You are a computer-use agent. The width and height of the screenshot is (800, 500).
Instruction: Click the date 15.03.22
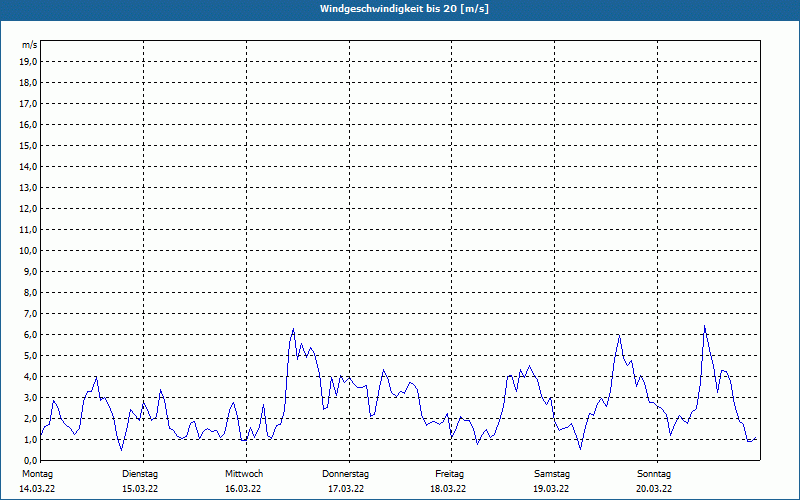(140, 489)
